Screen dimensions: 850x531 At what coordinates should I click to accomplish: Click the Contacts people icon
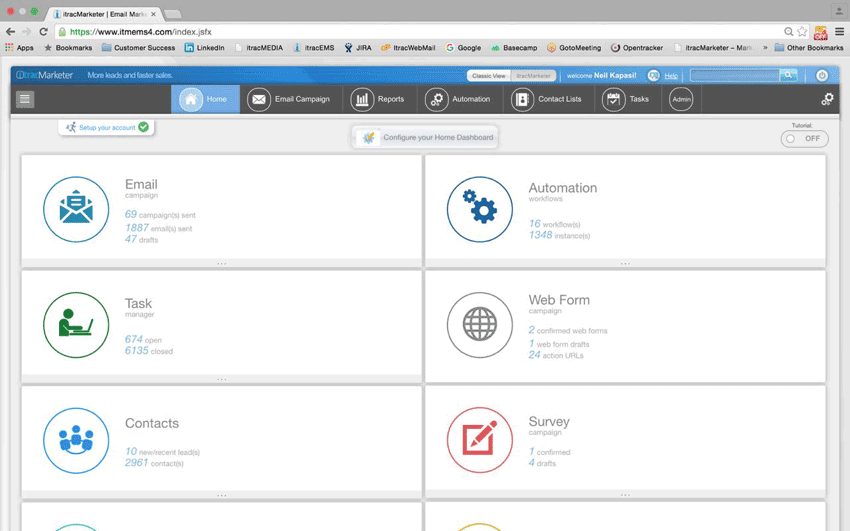click(x=76, y=440)
